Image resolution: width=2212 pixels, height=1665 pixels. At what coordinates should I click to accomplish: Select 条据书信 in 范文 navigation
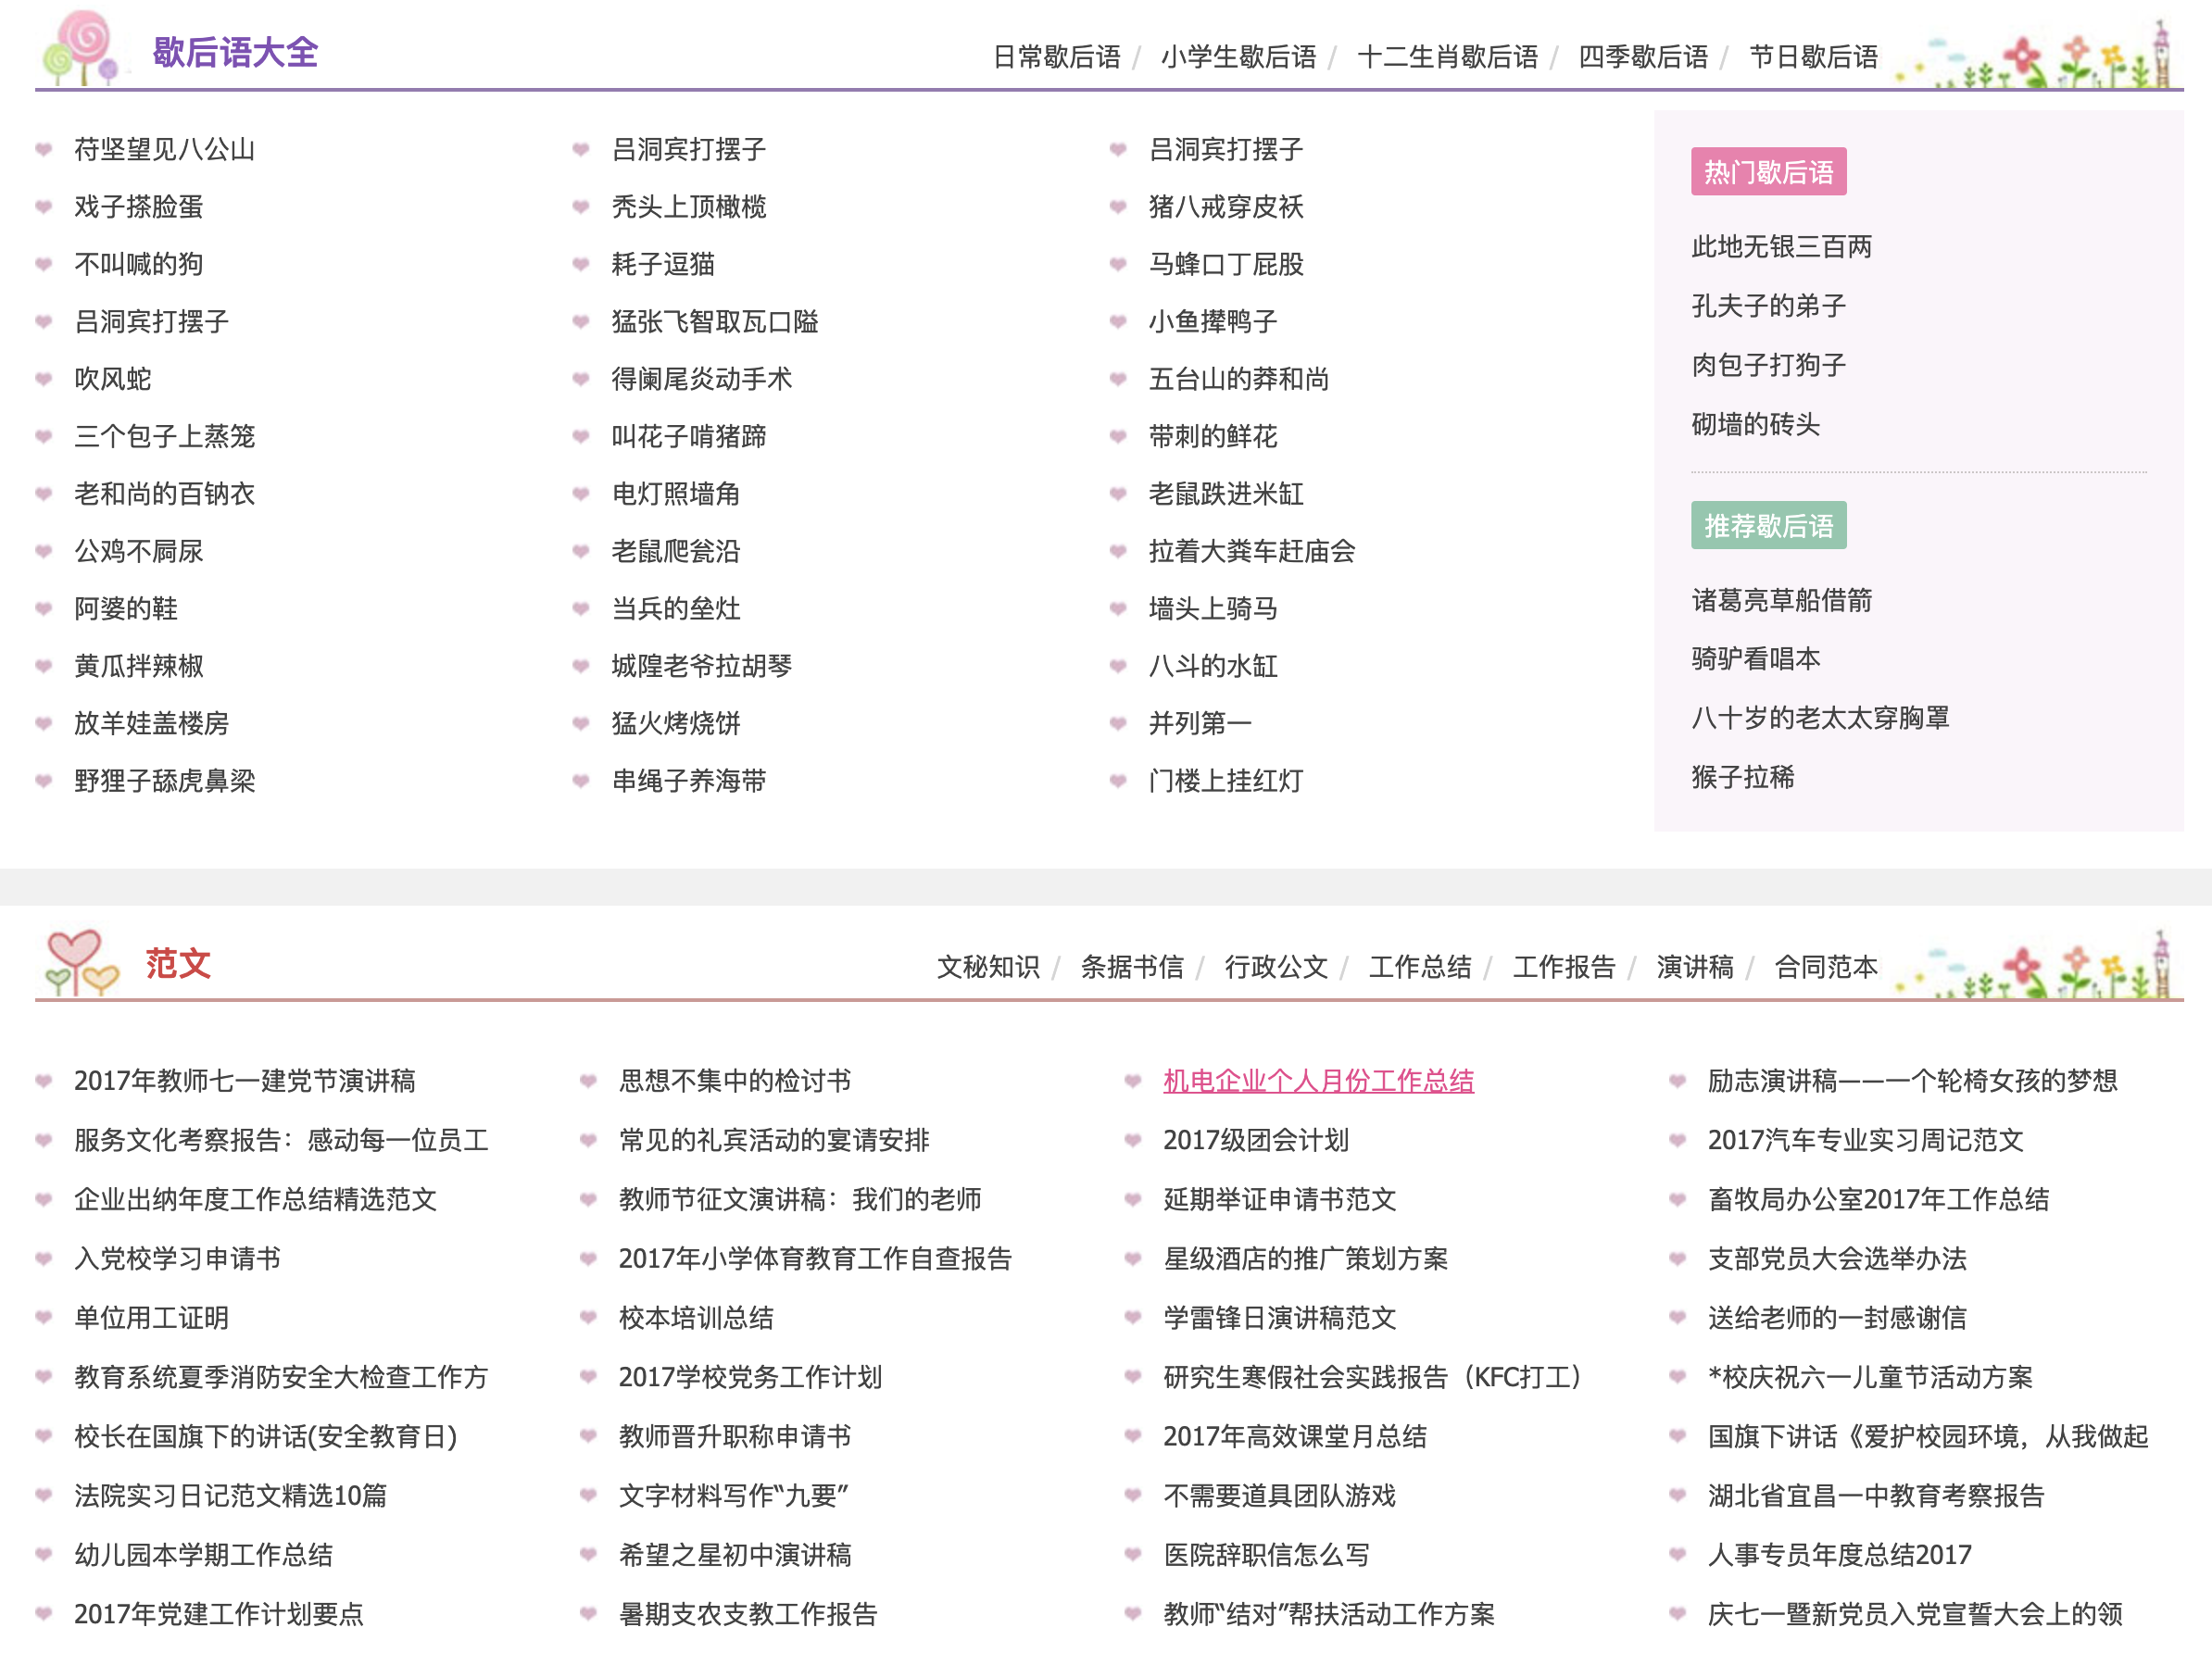(1132, 967)
